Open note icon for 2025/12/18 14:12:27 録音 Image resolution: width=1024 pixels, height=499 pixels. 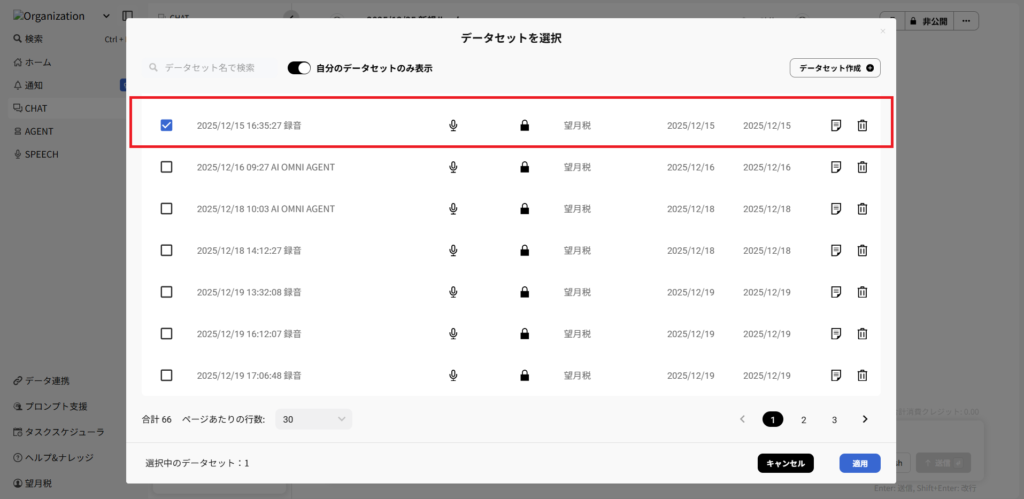[836, 250]
